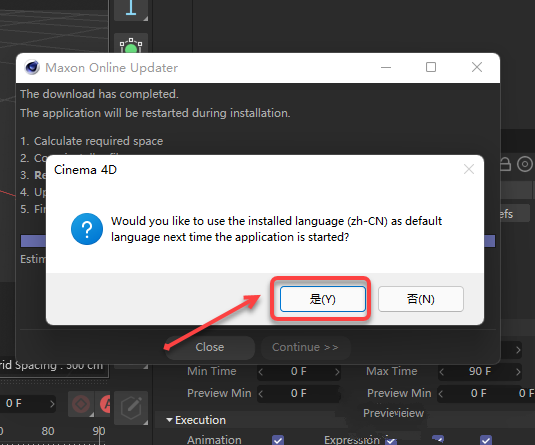Toggle the Animation checkbox

(278, 440)
